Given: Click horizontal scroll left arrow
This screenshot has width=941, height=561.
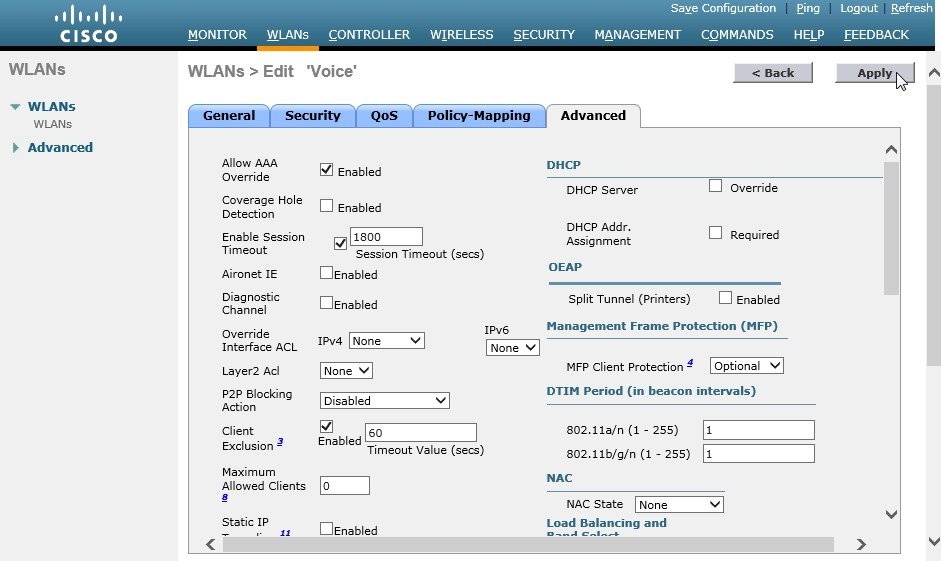Looking at the screenshot, I should click(210, 544).
